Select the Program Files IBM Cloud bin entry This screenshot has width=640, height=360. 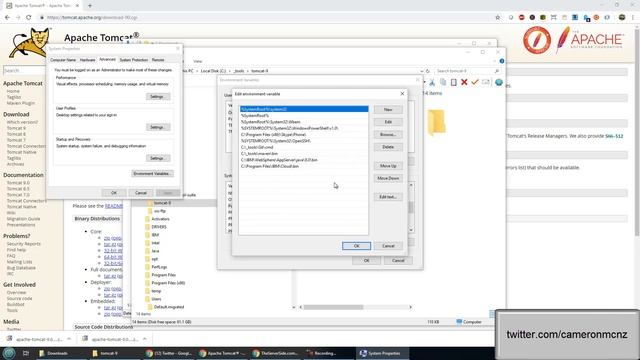click(304, 166)
